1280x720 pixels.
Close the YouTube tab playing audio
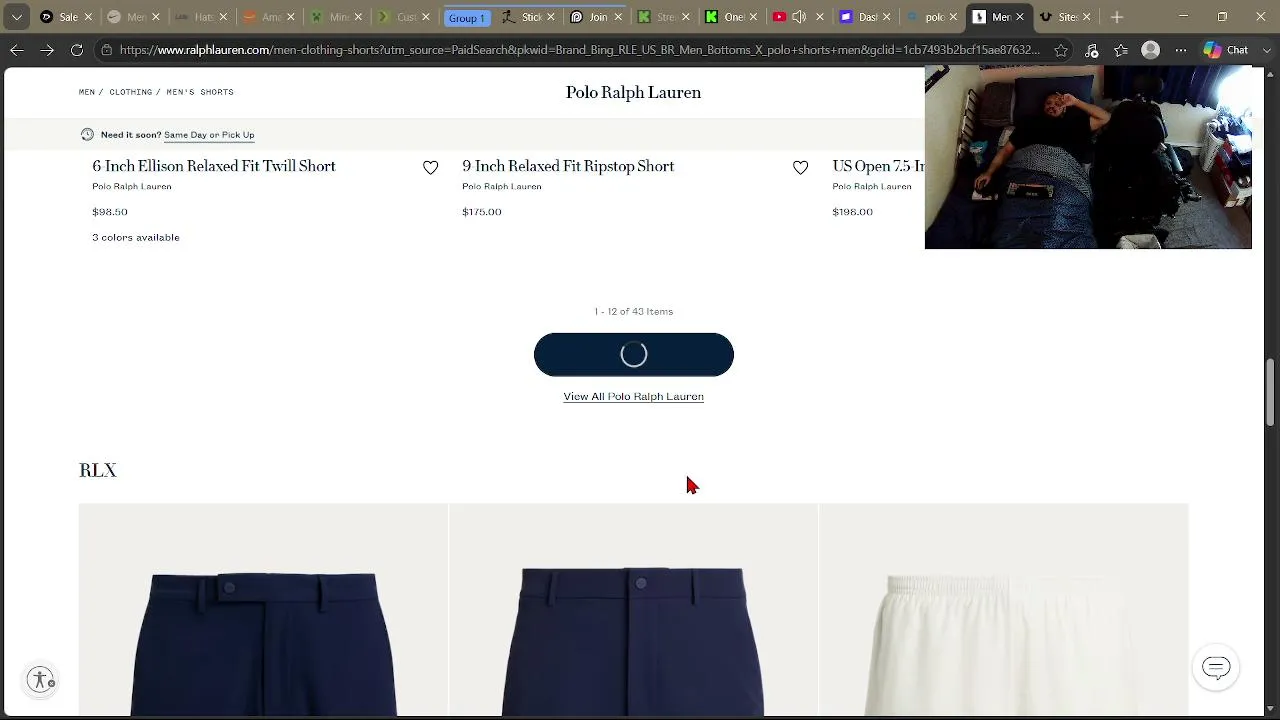coord(819,17)
